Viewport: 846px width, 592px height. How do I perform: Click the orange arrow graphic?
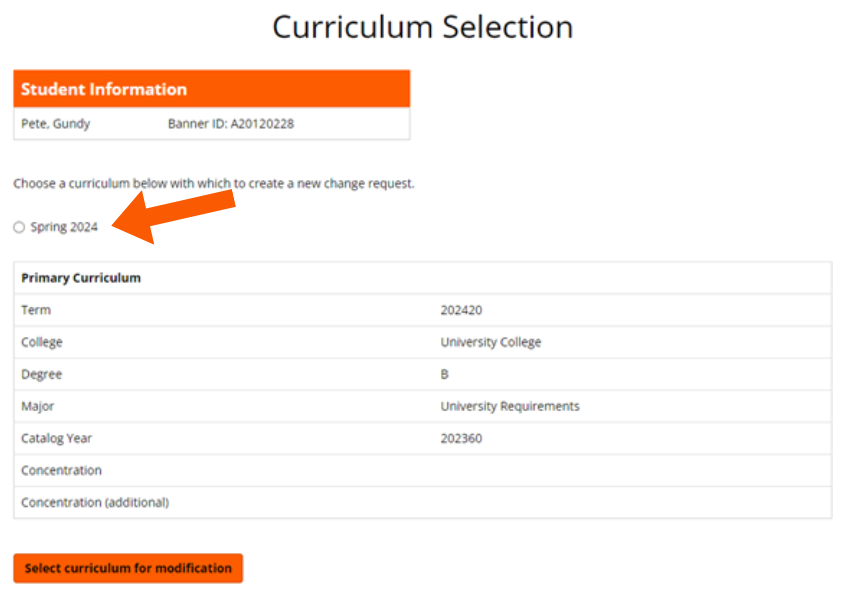(x=172, y=217)
